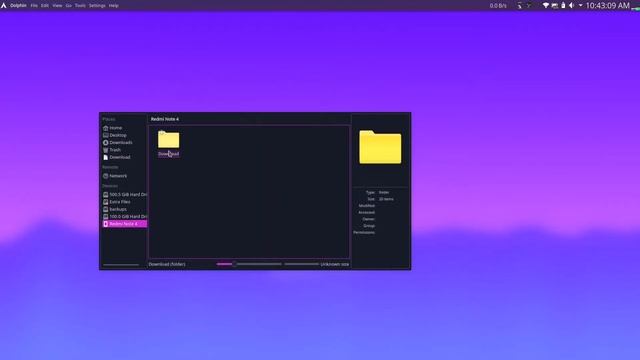Open the Wi-Fi network tray icon
This screenshot has height=360, width=640.
point(546,5)
